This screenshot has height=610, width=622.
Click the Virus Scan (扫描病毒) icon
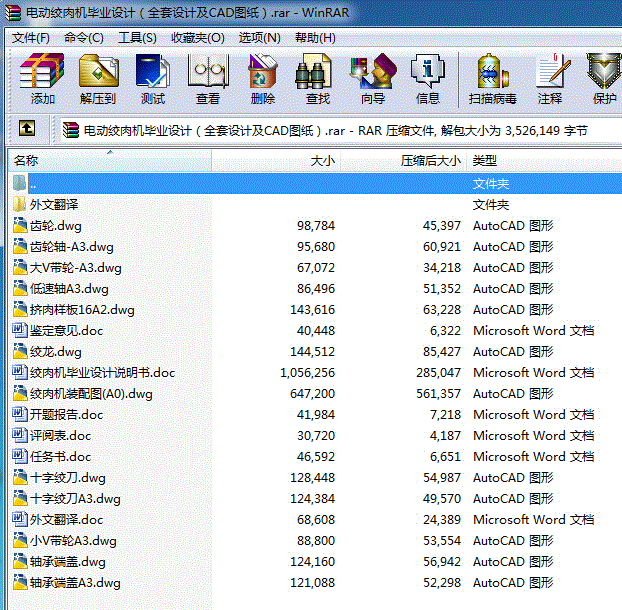pos(492,71)
